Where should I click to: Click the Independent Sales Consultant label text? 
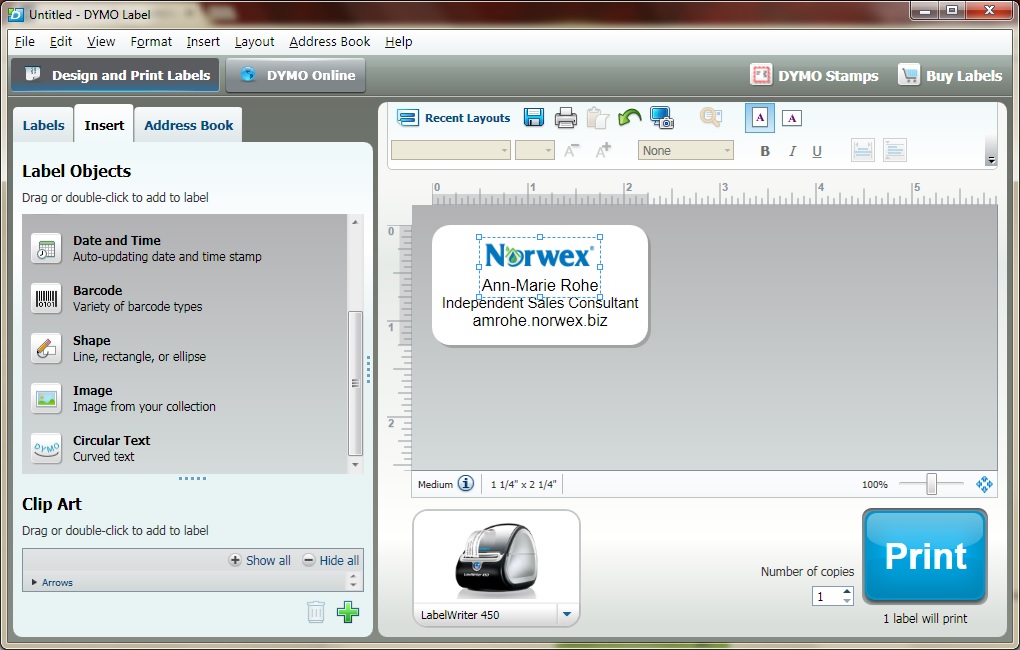(x=540, y=303)
